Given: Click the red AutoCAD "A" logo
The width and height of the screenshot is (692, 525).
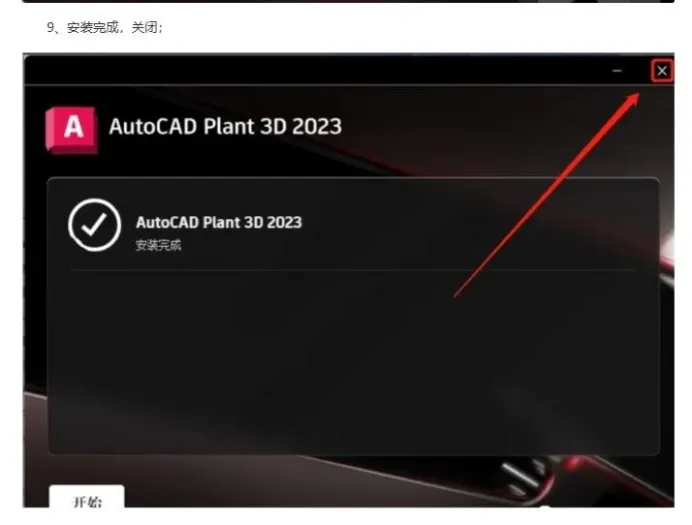Looking at the screenshot, I should [x=71, y=130].
